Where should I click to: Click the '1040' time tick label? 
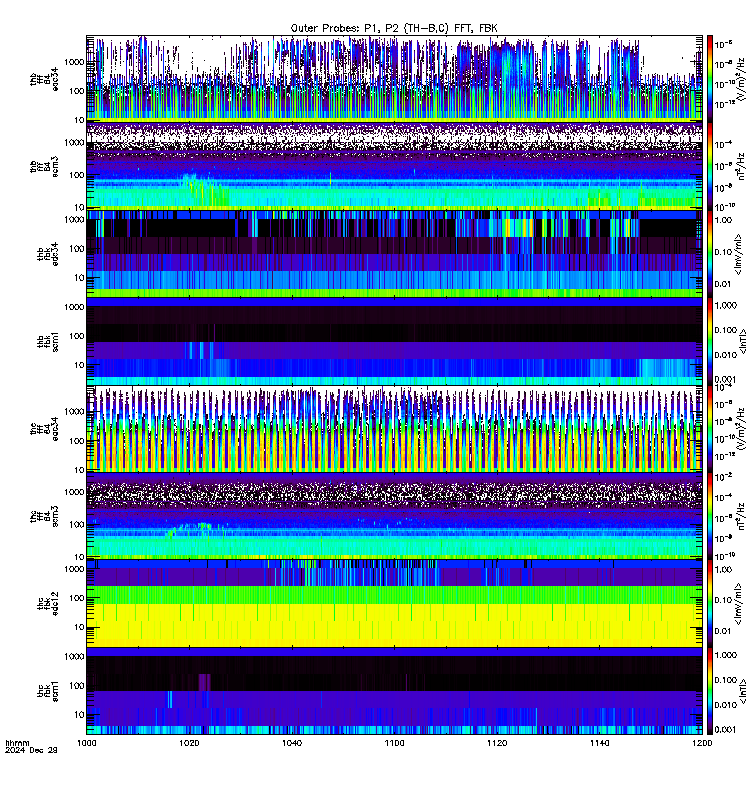292,743
